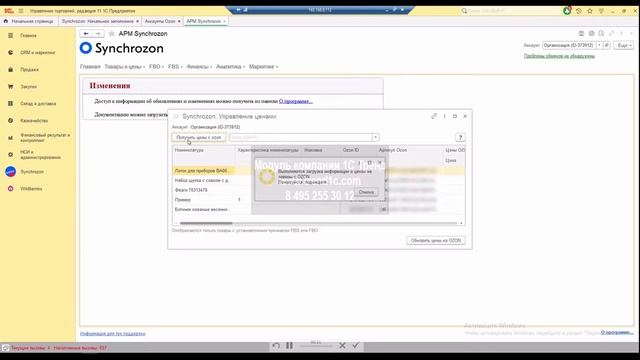Open Финансовый результат и контроллинг icon
The image size is (640, 360).
[x=11, y=138]
